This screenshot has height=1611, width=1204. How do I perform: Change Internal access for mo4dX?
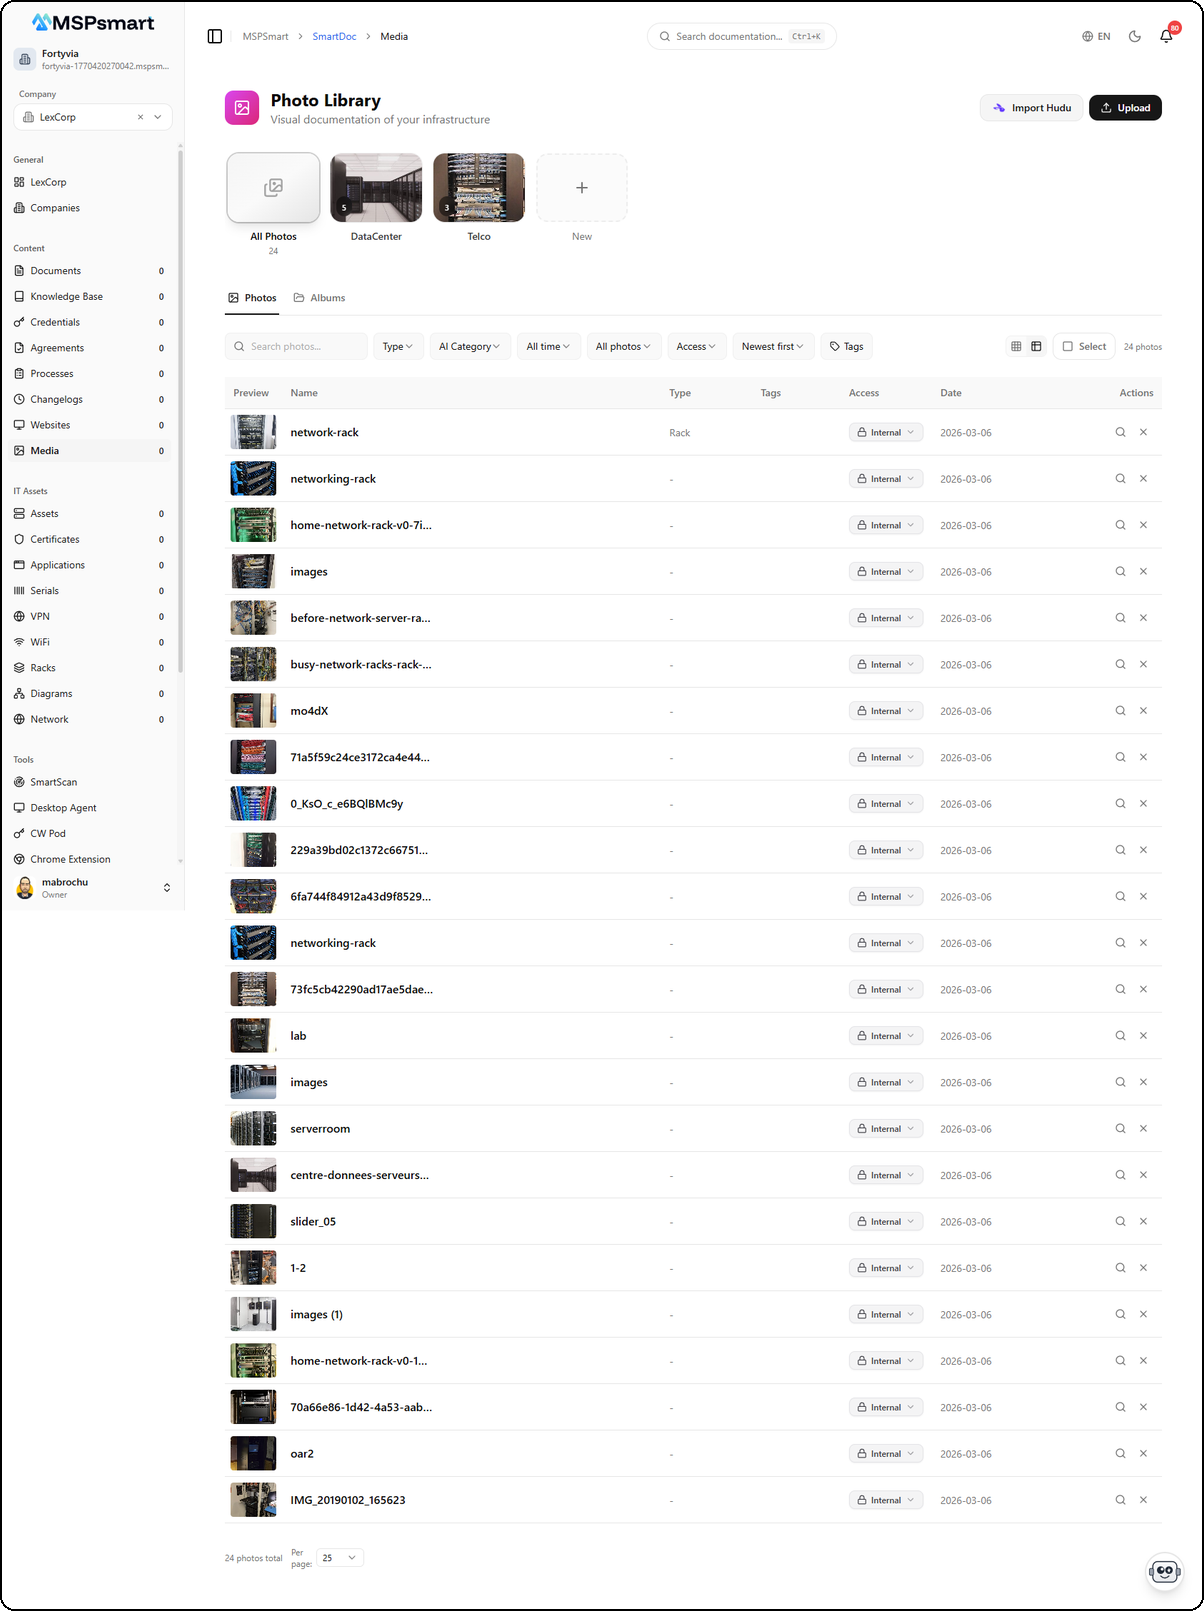(x=886, y=711)
